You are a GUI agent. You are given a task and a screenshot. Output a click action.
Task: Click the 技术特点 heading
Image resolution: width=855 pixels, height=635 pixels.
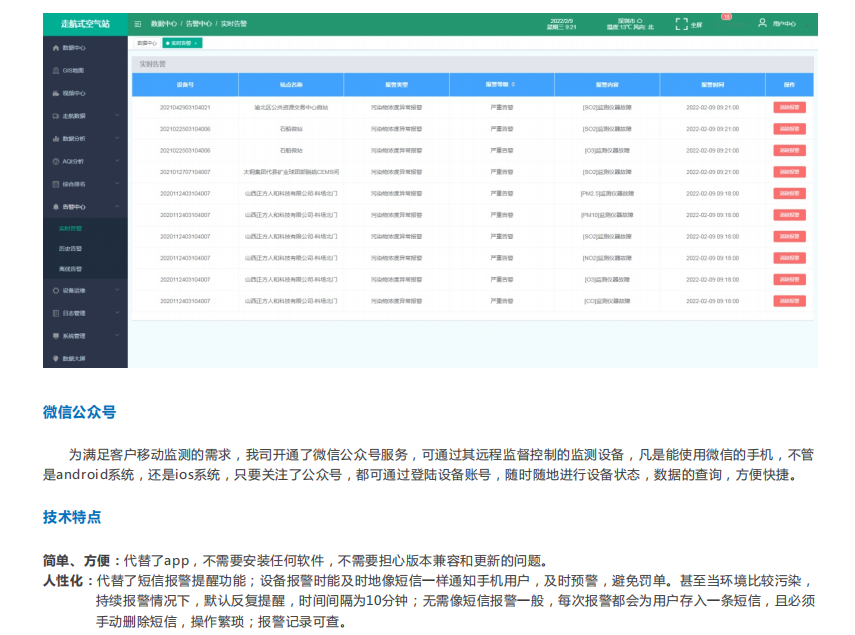(x=72, y=517)
